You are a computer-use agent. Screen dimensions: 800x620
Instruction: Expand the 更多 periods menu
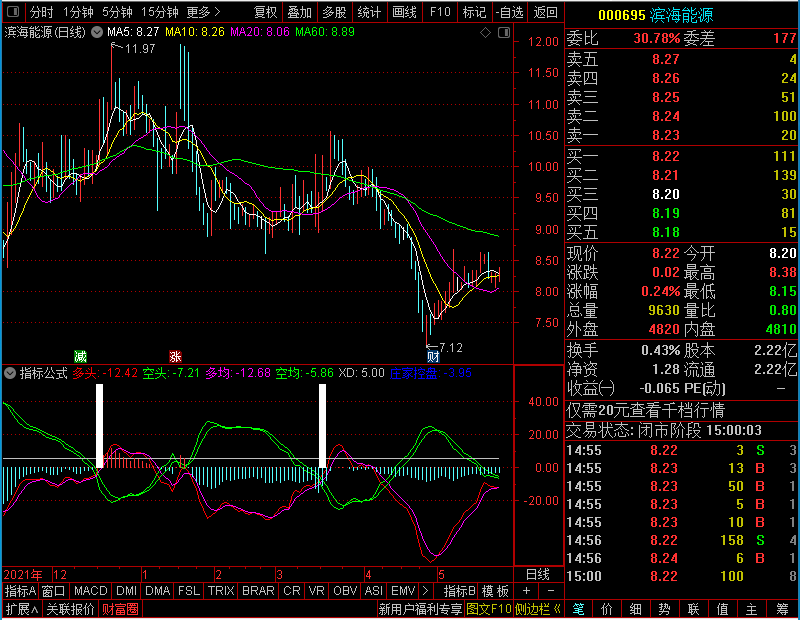(x=203, y=12)
